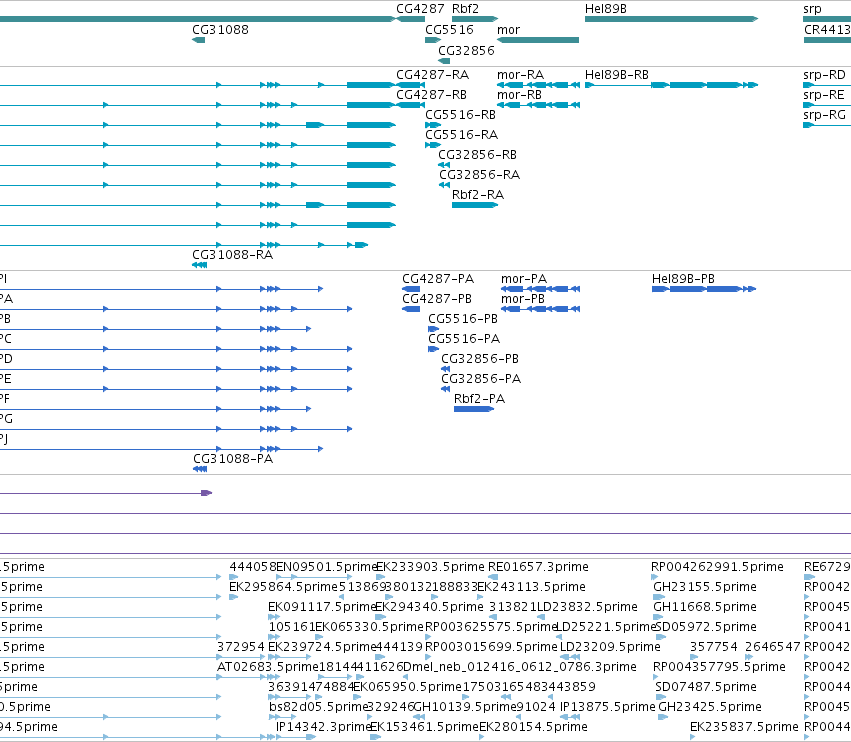Select the CG5516 gene label
The height and width of the screenshot is (742, 851).
click(x=449, y=29)
